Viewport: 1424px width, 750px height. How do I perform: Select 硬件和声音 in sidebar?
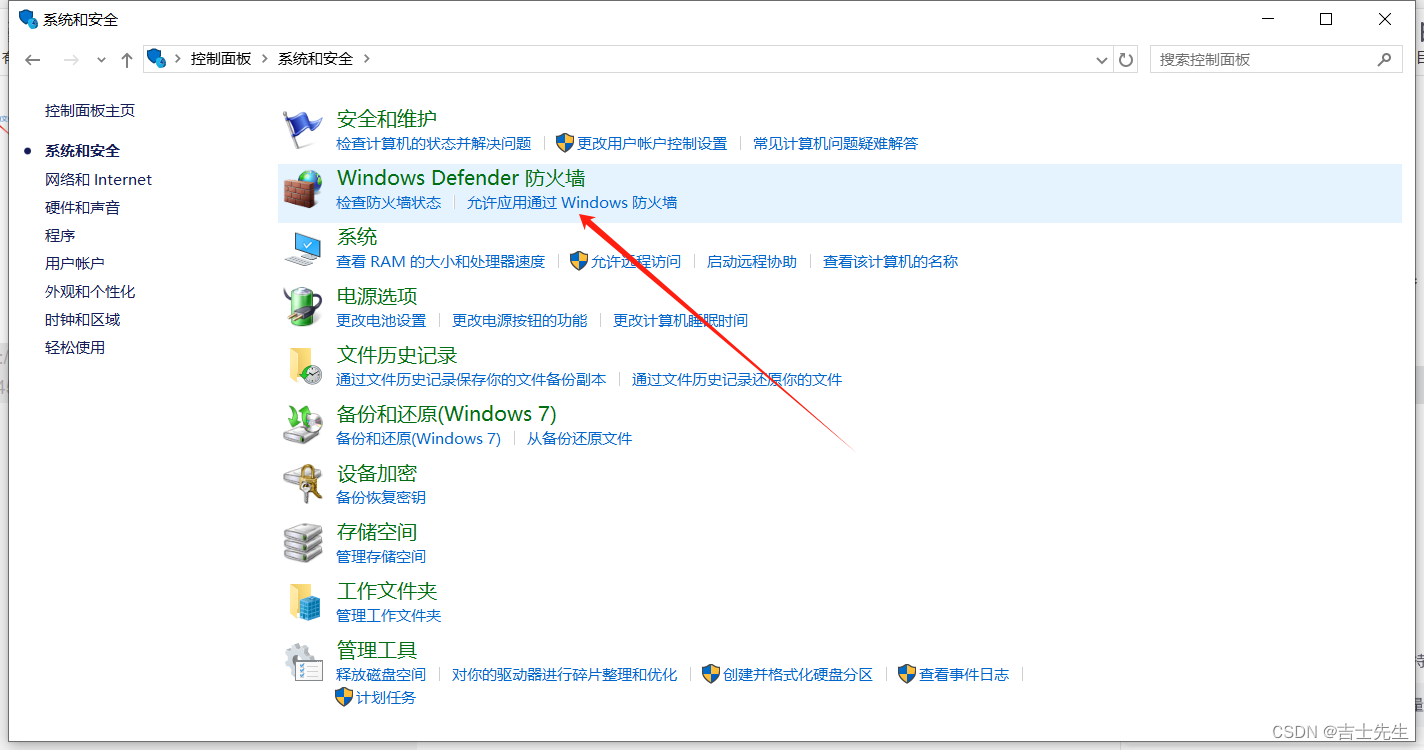point(82,207)
